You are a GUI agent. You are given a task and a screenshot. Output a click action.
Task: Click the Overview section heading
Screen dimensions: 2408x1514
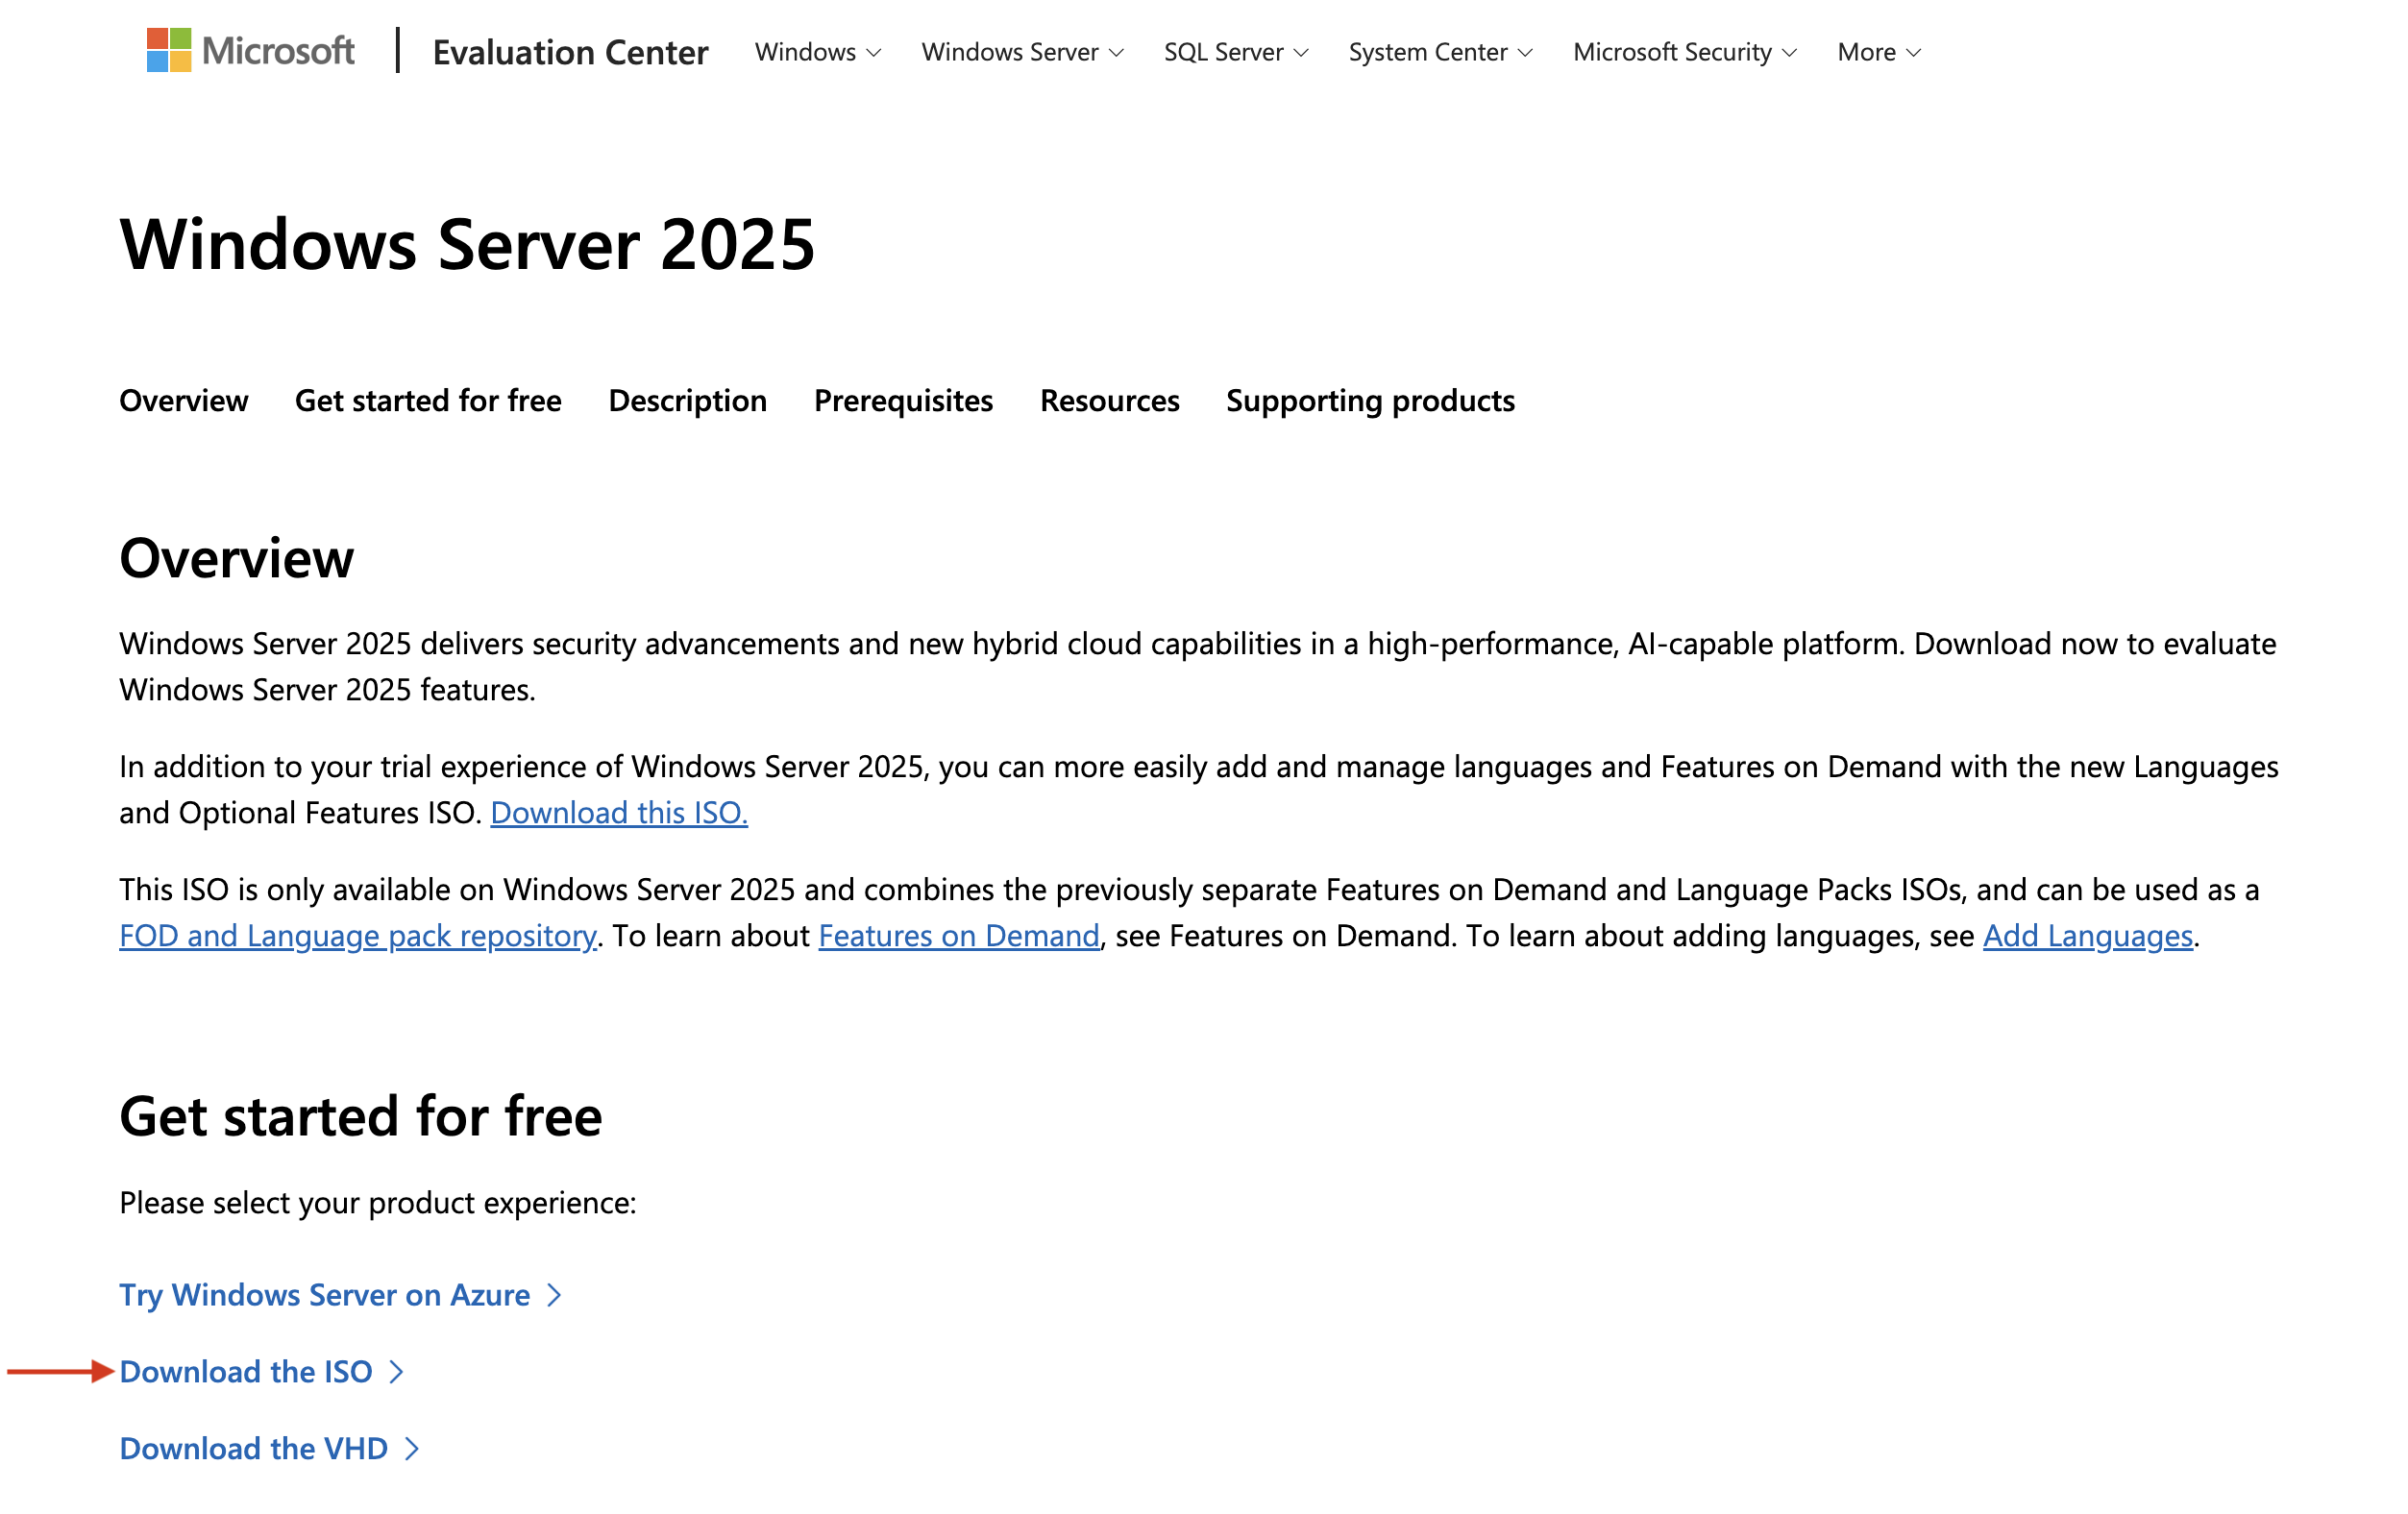tap(236, 557)
